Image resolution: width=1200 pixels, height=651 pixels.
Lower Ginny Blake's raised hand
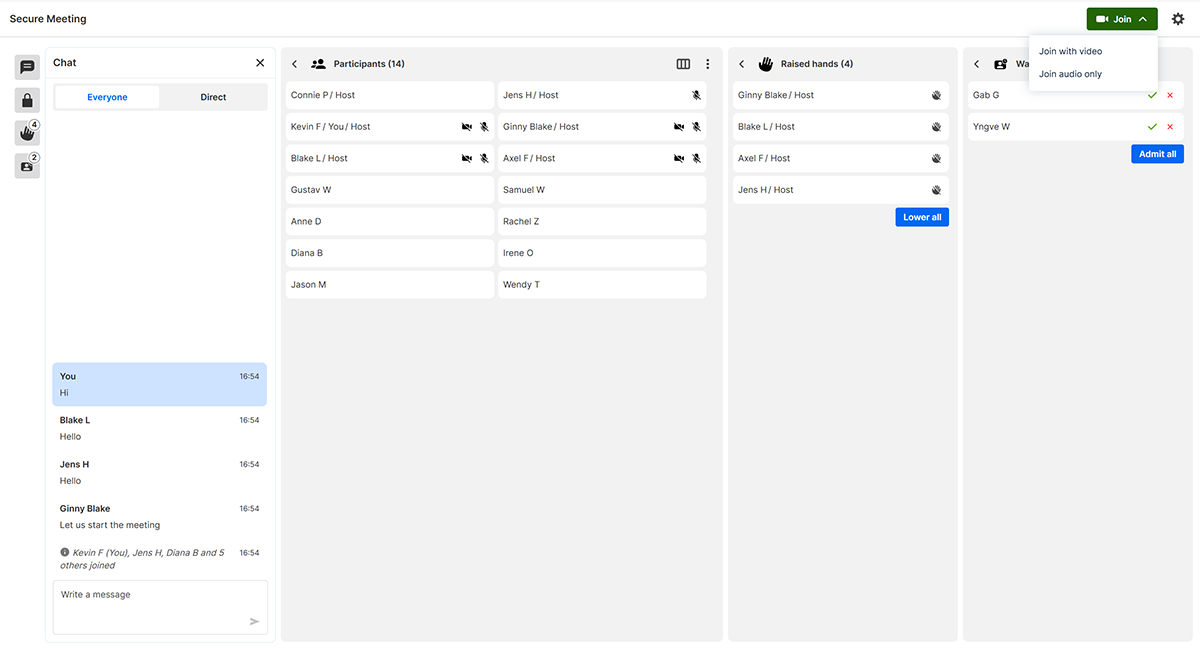[x=936, y=95]
